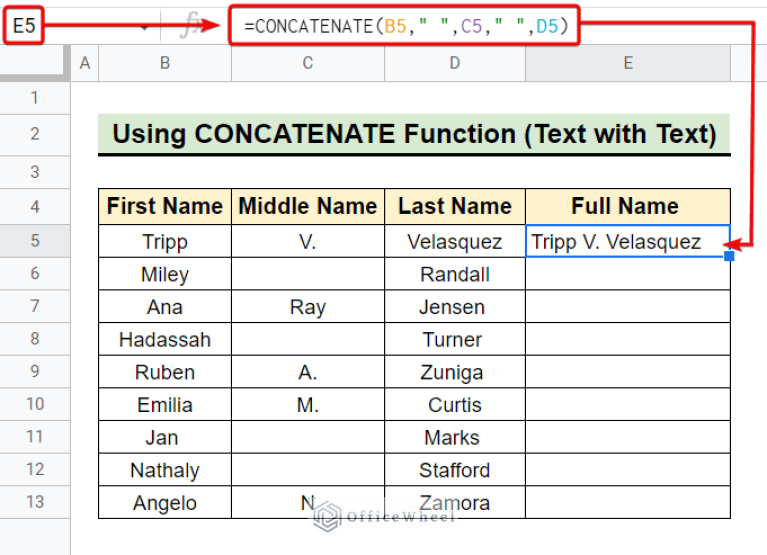Click the select-all corner box
767x555 pixels.
click(35, 63)
